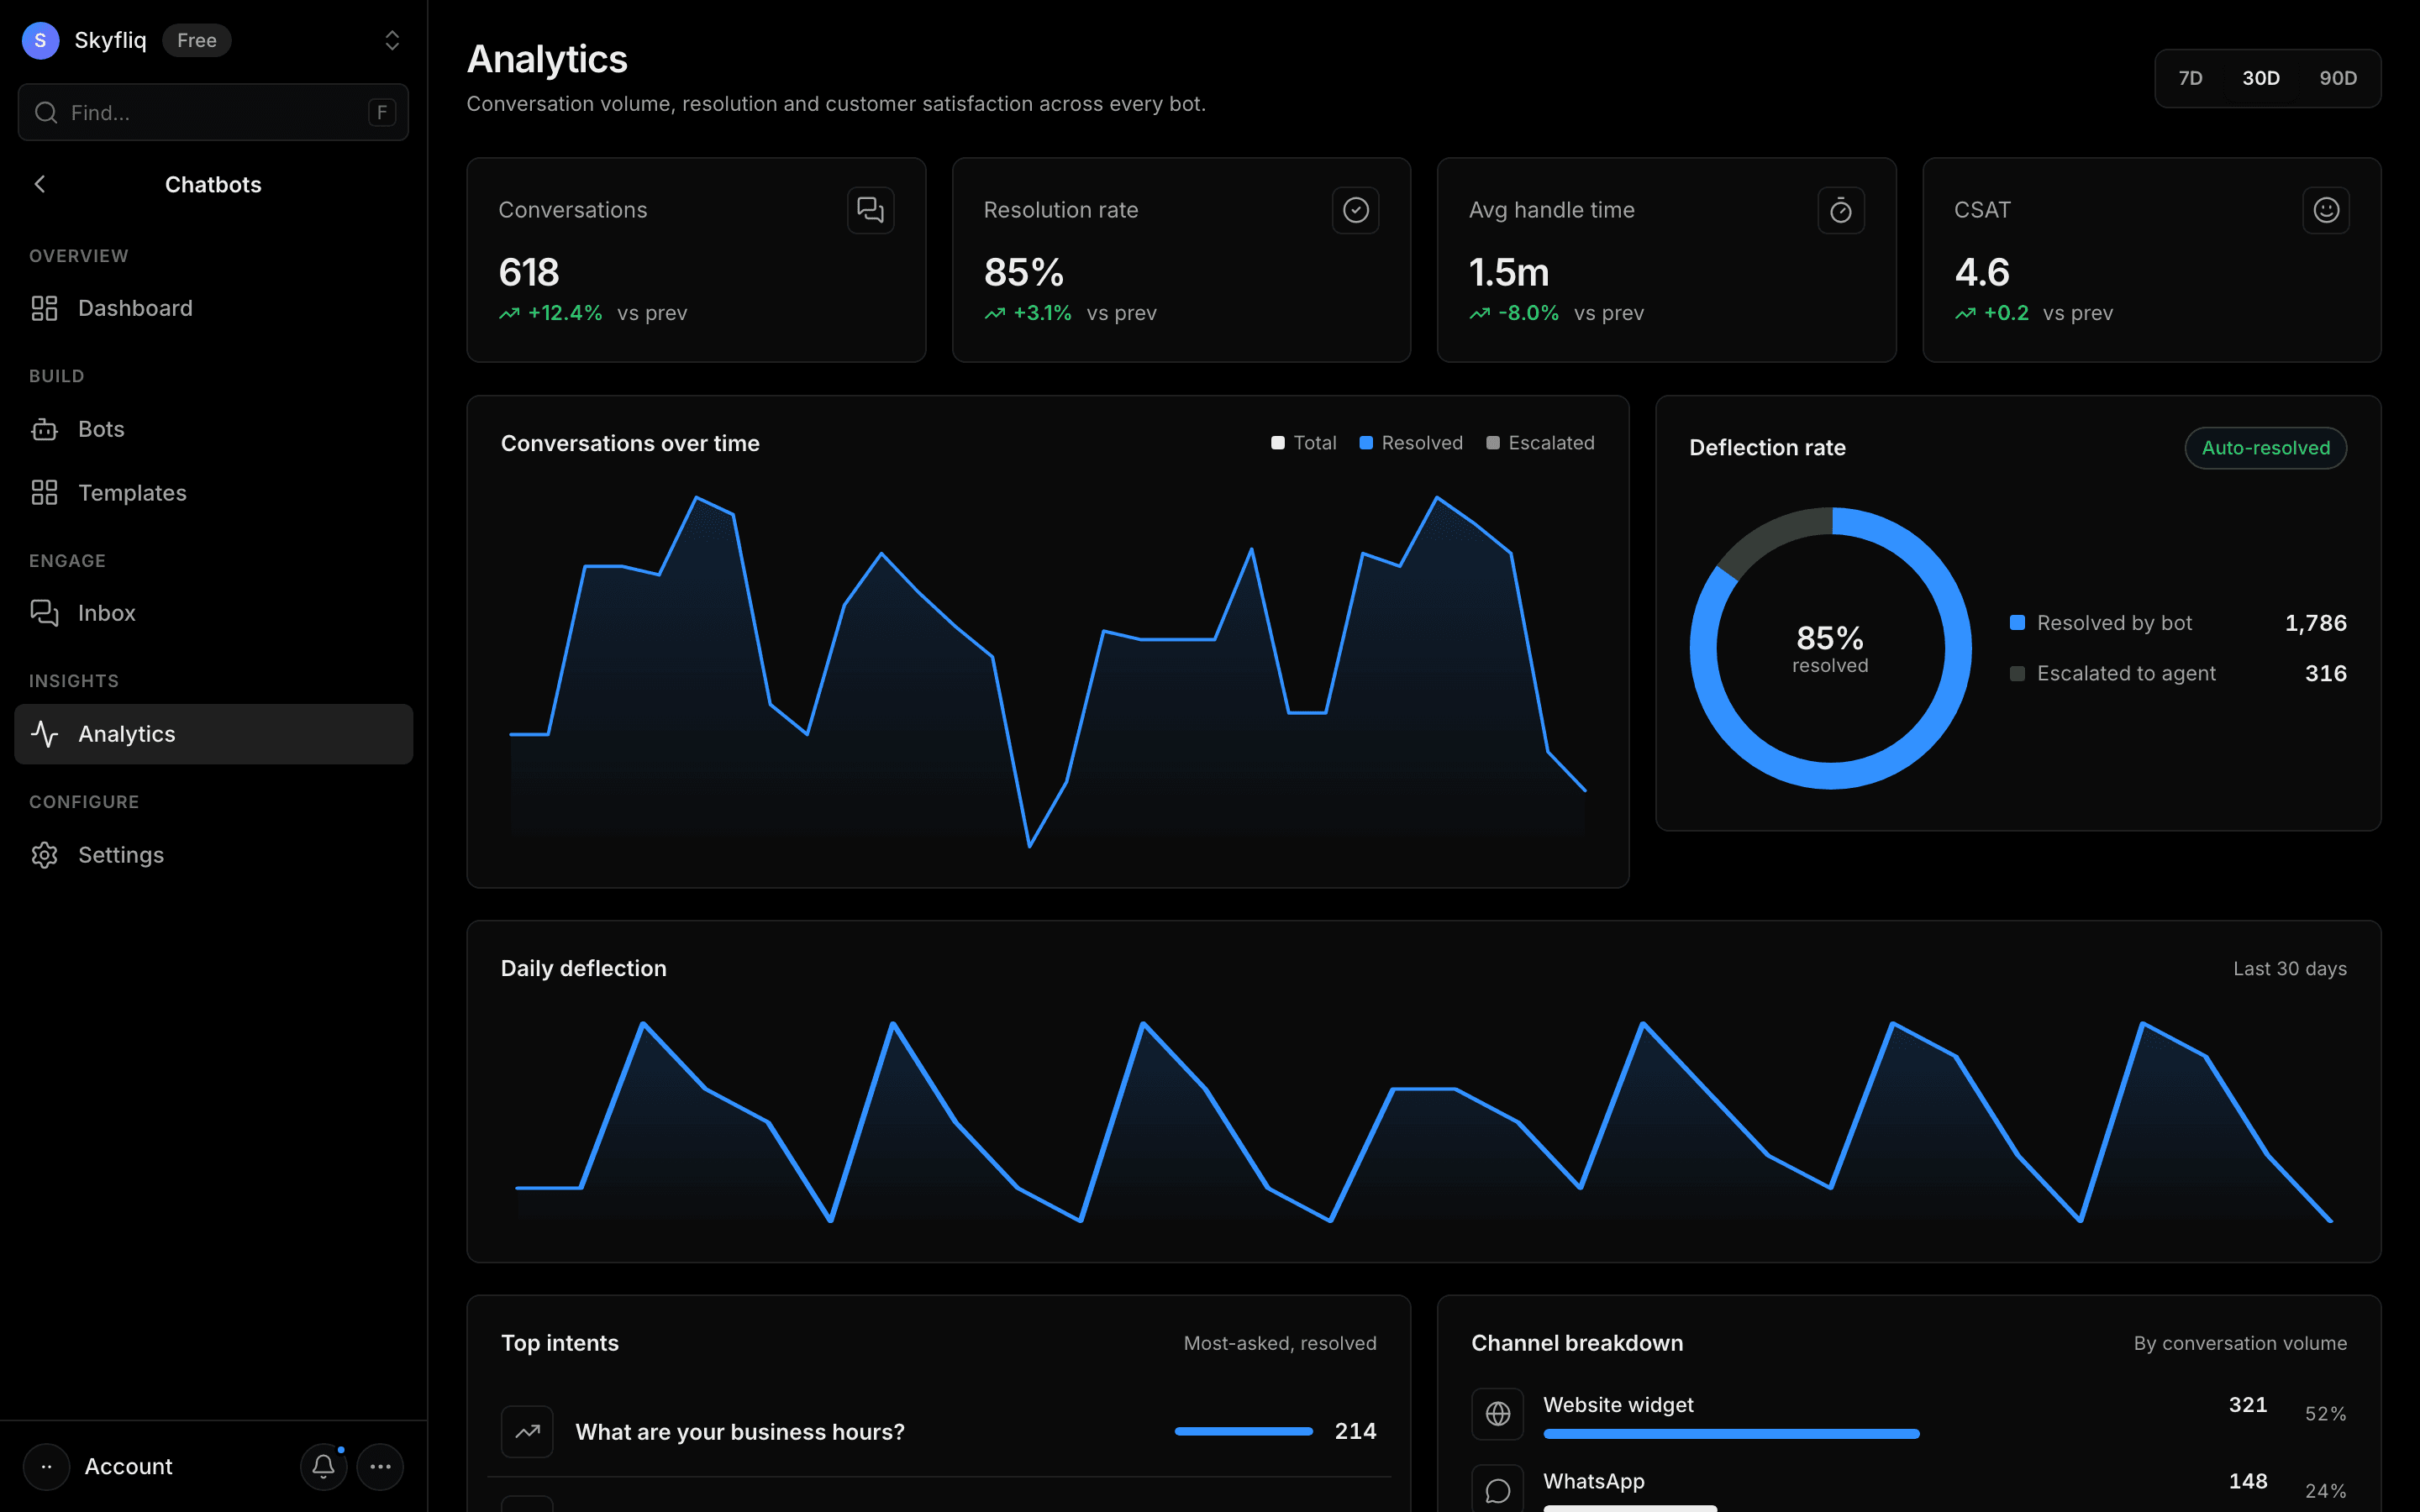Viewport: 2420px width, 1512px height.
Task: Click the 'Last 30 days' label
Action: [2290, 969]
